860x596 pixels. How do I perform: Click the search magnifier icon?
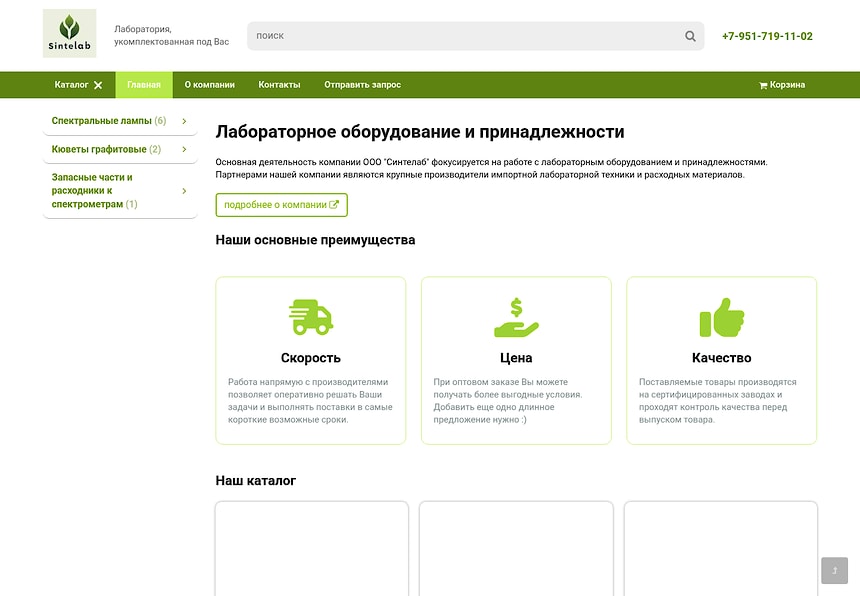pyautogui.click(x=690, y=36)
